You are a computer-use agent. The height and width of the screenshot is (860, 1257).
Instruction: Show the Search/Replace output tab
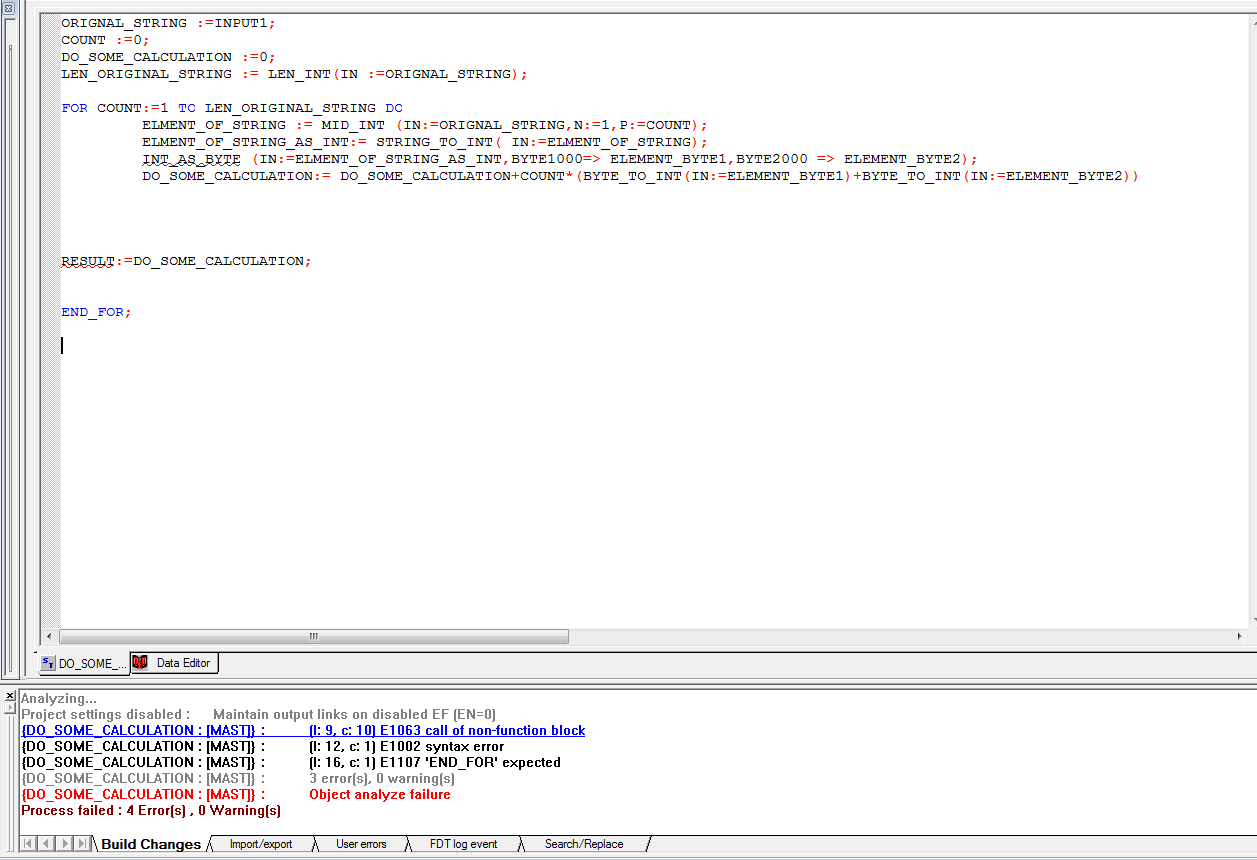tap(584, 844)
